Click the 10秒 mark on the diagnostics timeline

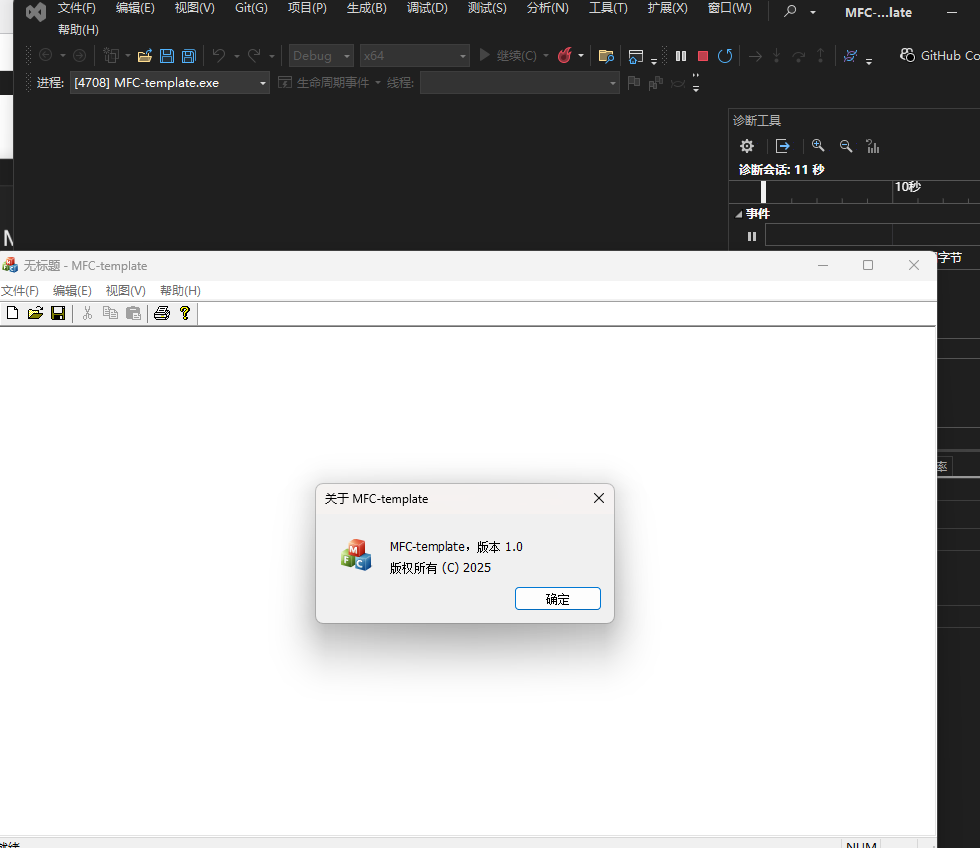pyautogui.click(x=908, y=186)
